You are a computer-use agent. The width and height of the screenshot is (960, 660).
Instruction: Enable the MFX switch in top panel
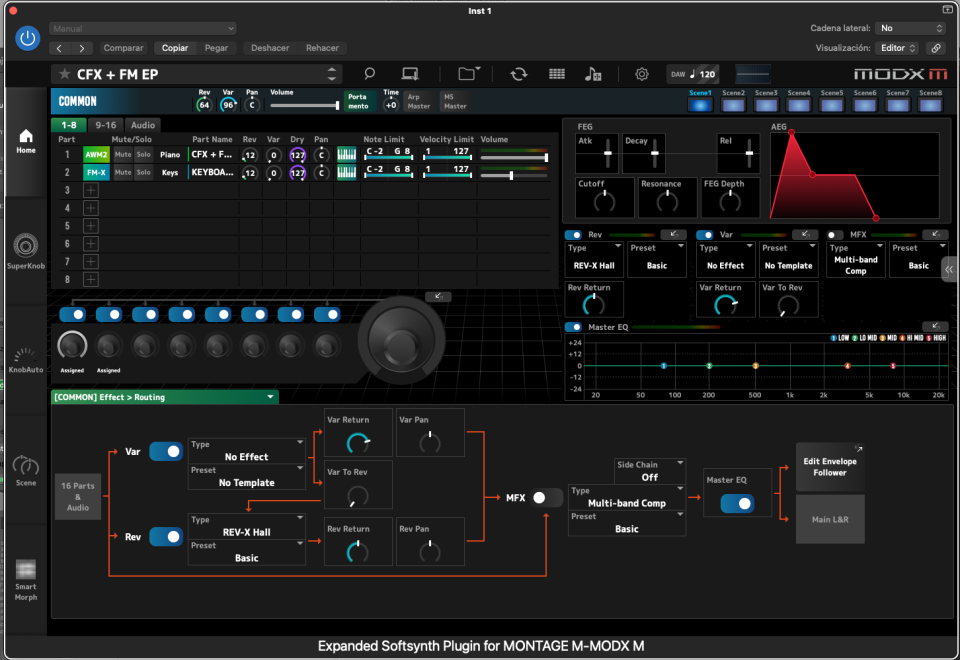tap(834, 234)
